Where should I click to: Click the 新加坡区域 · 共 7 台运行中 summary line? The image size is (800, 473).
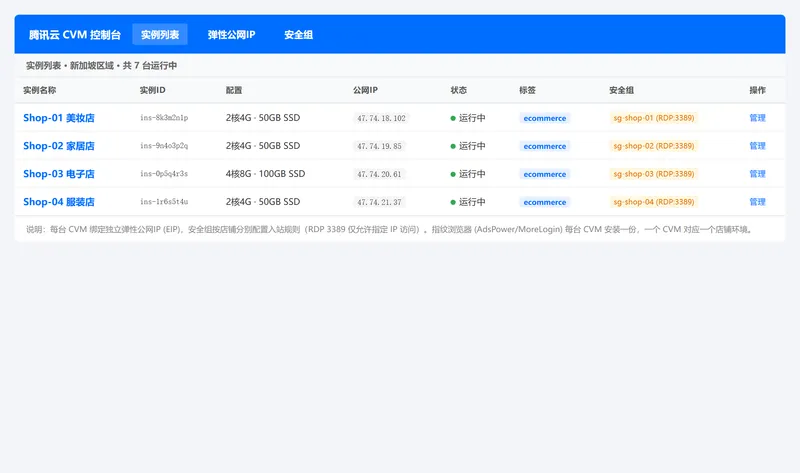click(x=102, y=66)
